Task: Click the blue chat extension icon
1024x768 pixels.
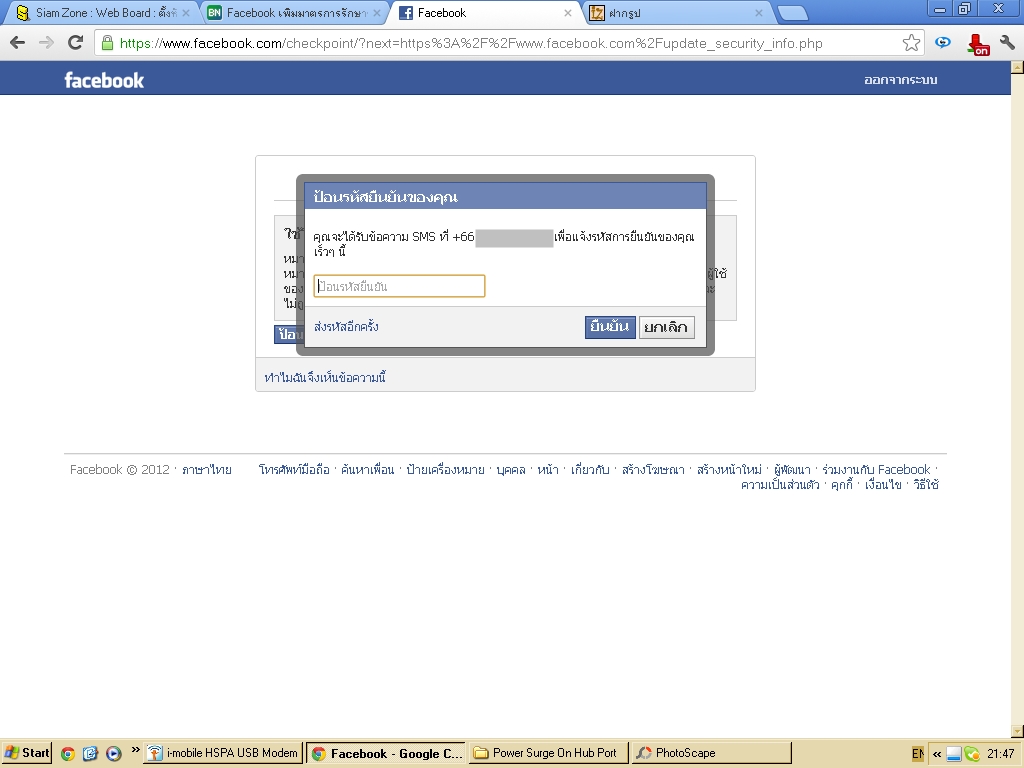Action: 942,43
